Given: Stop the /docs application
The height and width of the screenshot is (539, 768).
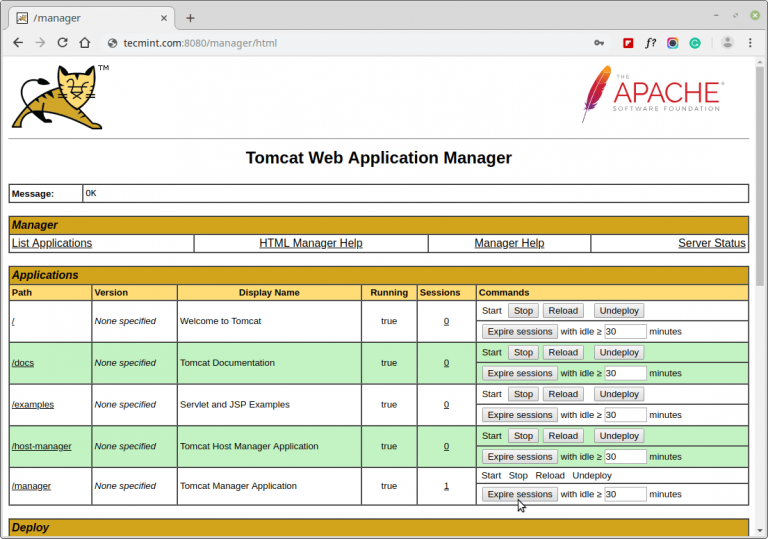Looking at the screenshot, I should tap(523, 352).
